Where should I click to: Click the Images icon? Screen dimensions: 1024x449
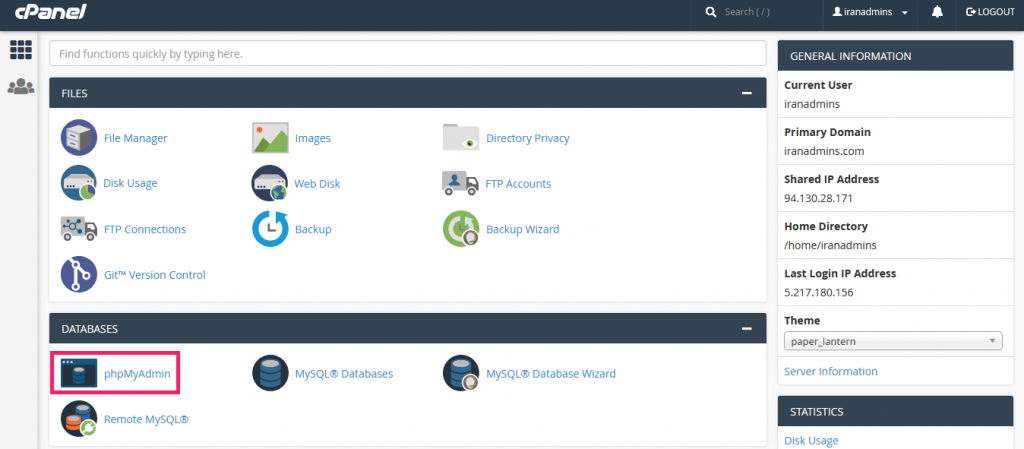(270, 138)
